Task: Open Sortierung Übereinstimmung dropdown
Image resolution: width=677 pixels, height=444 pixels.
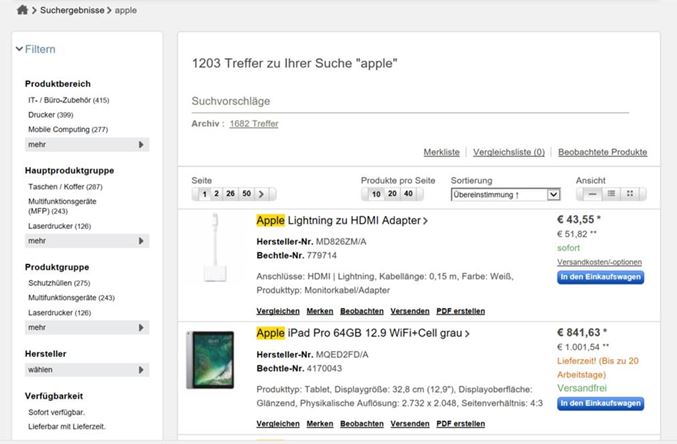Action: (505, 195)
